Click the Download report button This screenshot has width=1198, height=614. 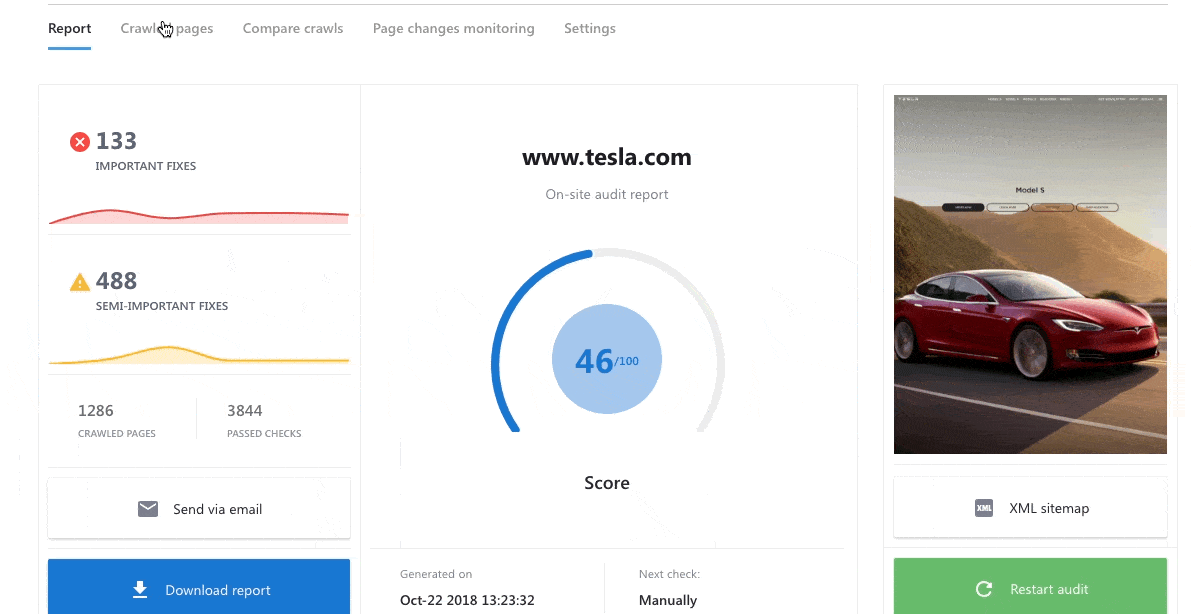point(199,587)
